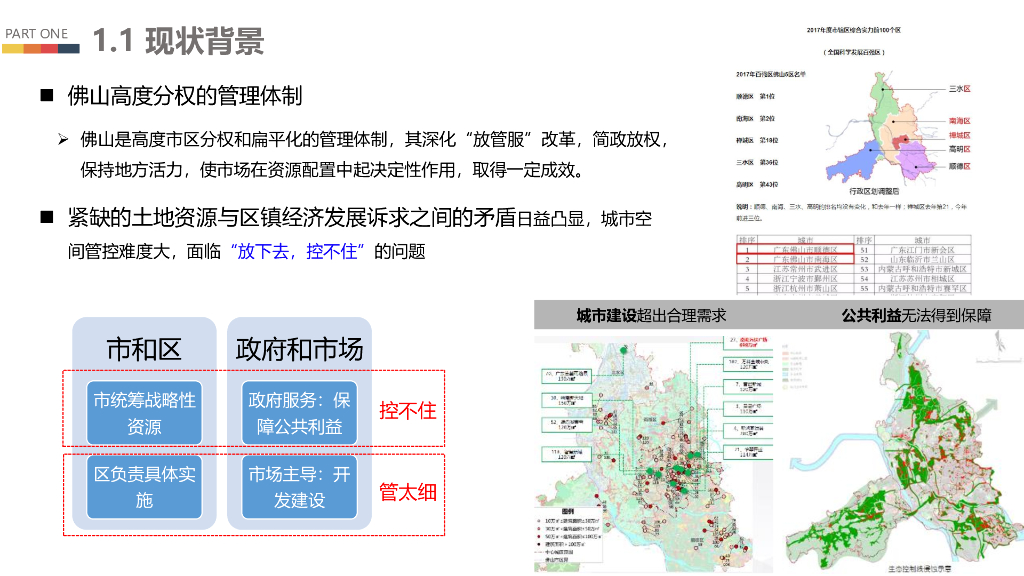Click the "南海区" map label
The image size is (1024, 576).
pos(959,121)
